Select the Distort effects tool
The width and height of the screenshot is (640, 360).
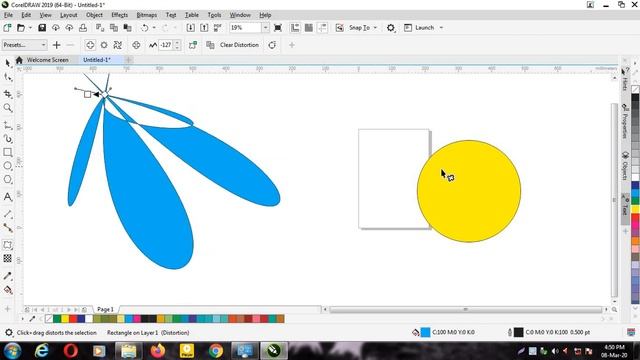click(x=7, y=245)
